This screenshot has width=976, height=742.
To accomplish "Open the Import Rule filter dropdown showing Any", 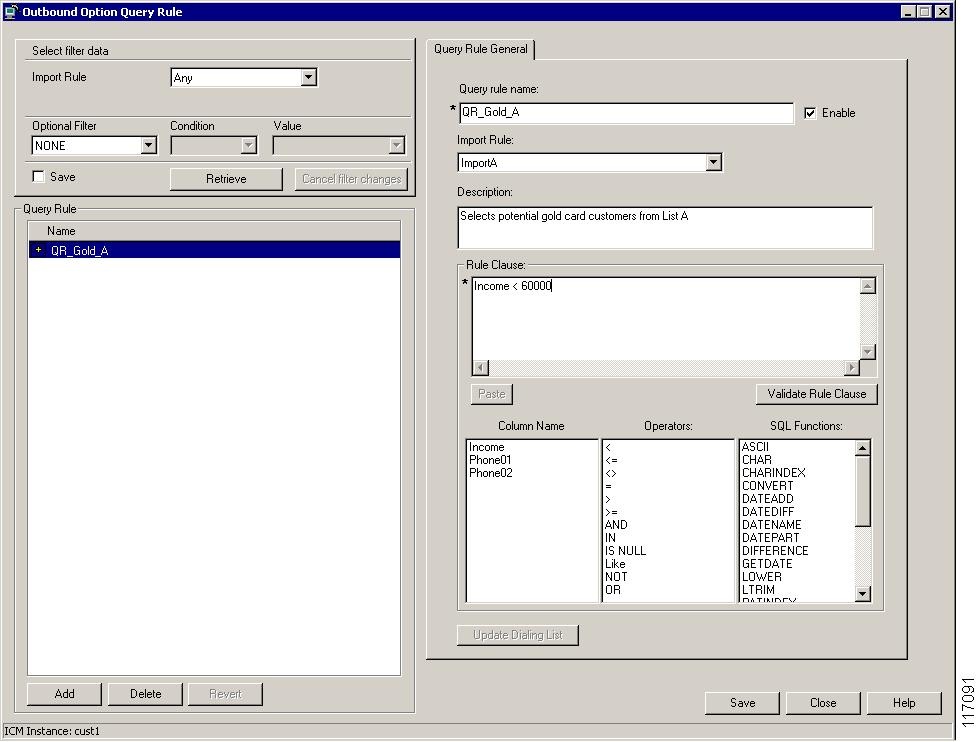I will click(x=306, y=77).
